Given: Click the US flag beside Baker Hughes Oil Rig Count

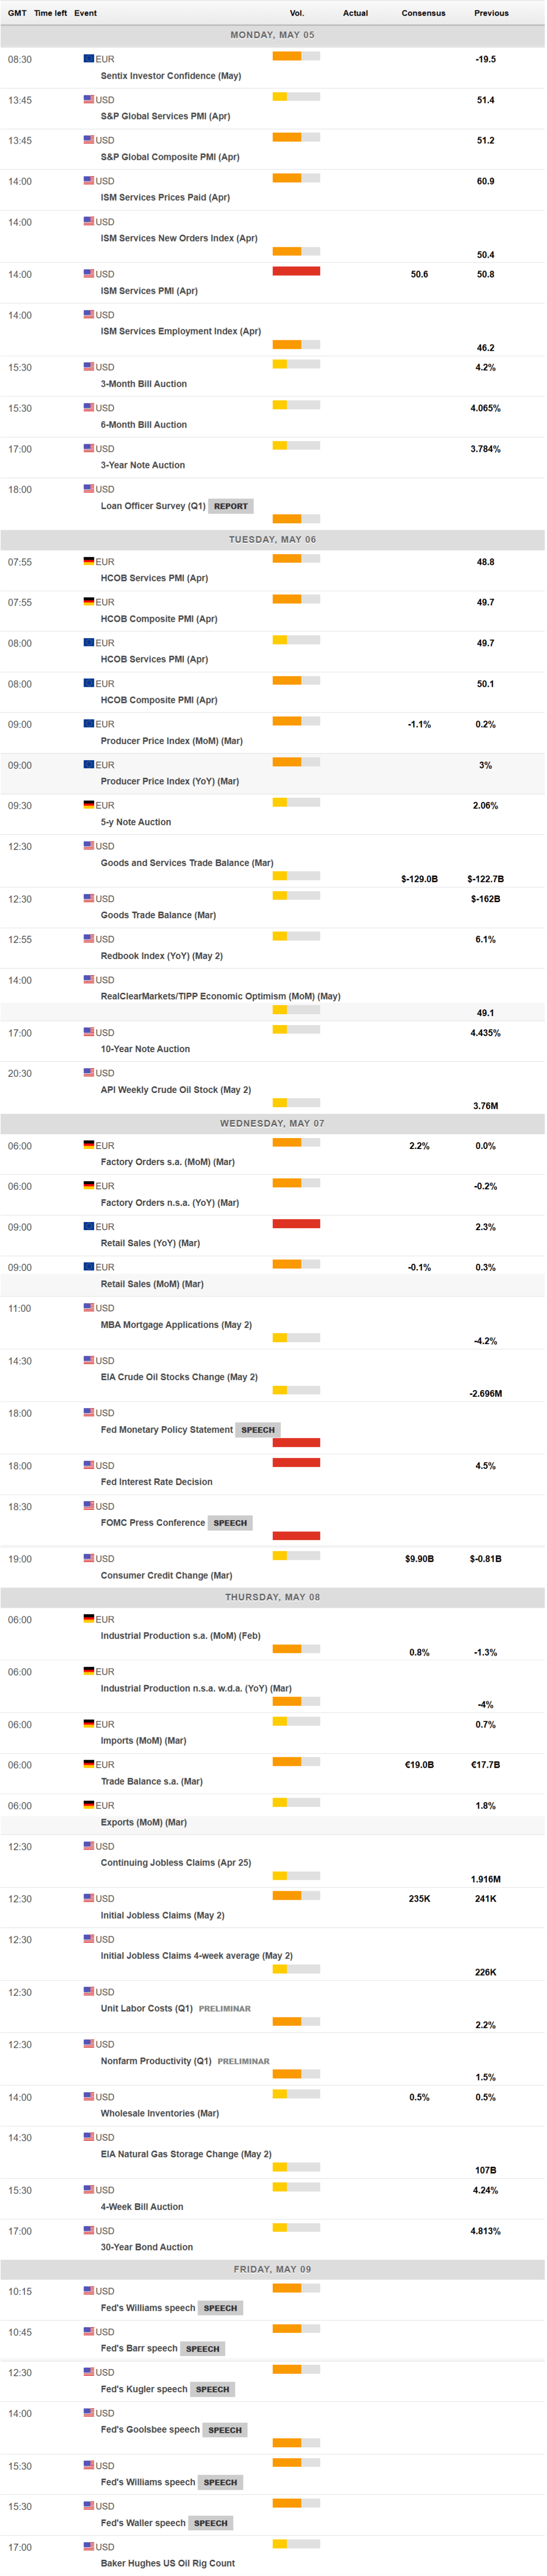Looking at the screenshot, I should pyautogui.click(x=88, y=2546).
